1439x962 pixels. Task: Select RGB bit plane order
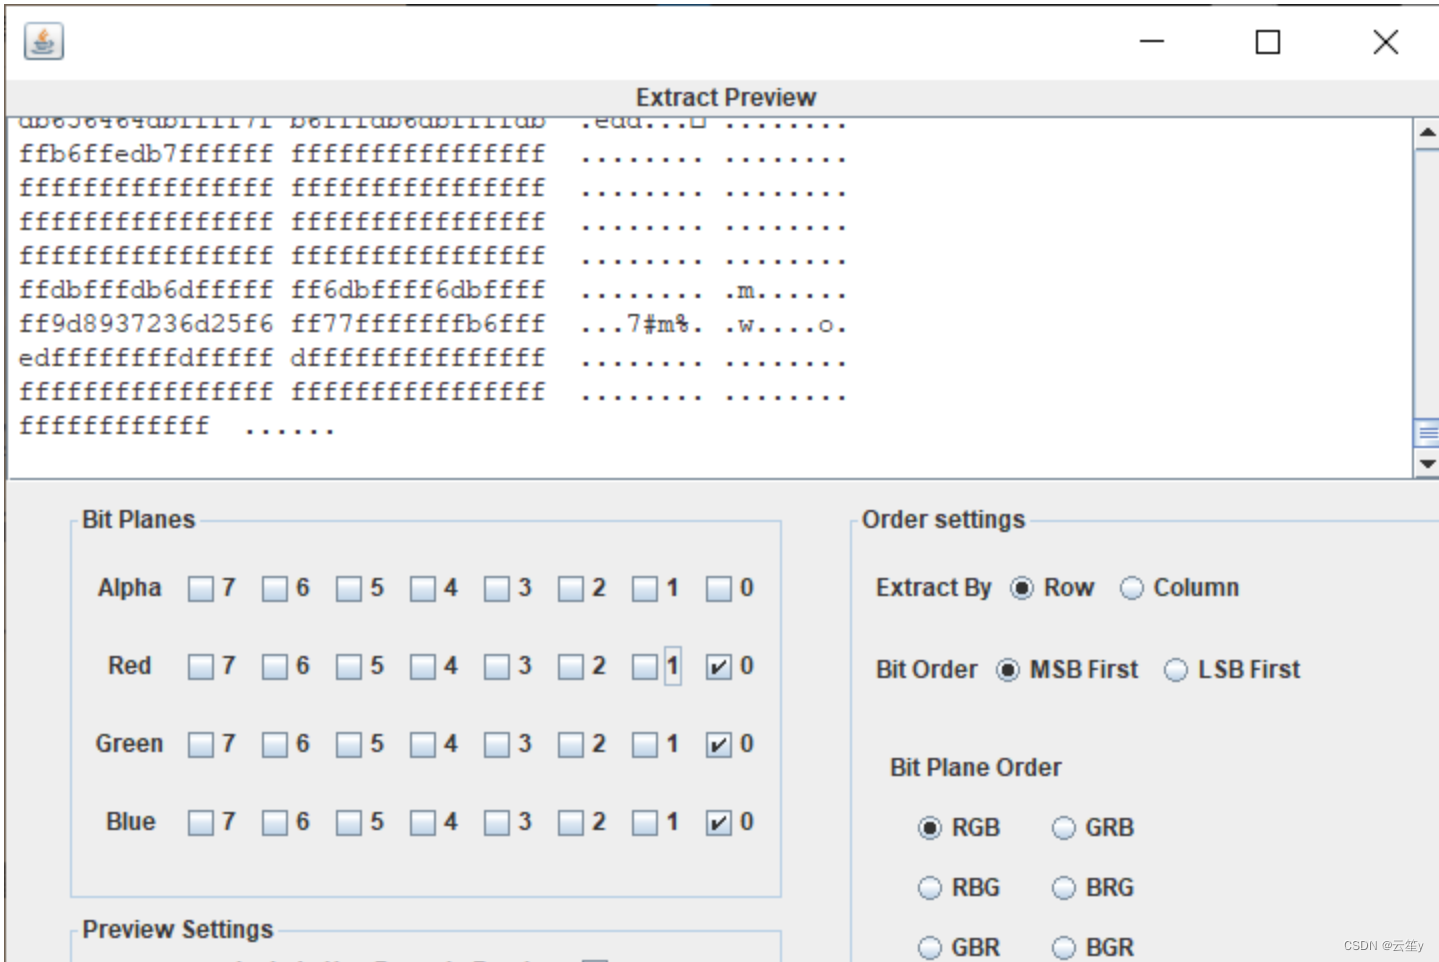(x=930, y=828)
